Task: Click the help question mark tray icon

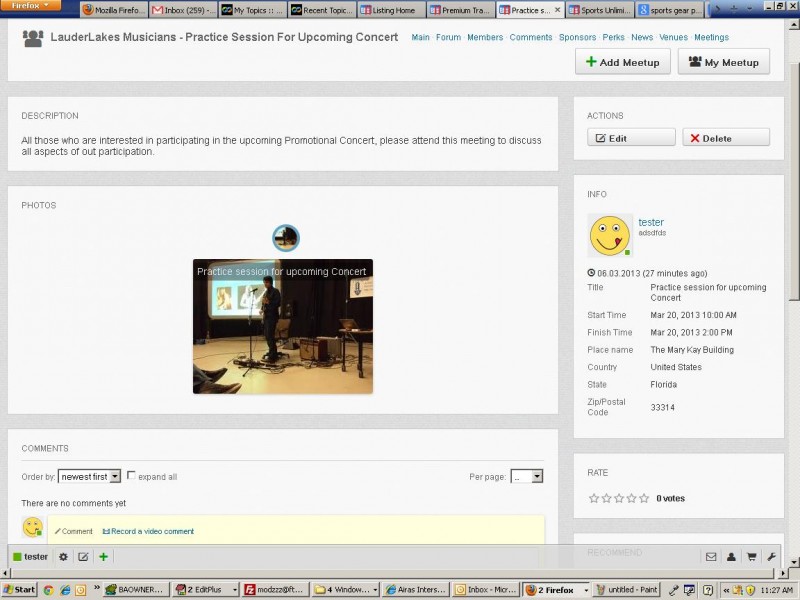Action: [x=708, y=590]
